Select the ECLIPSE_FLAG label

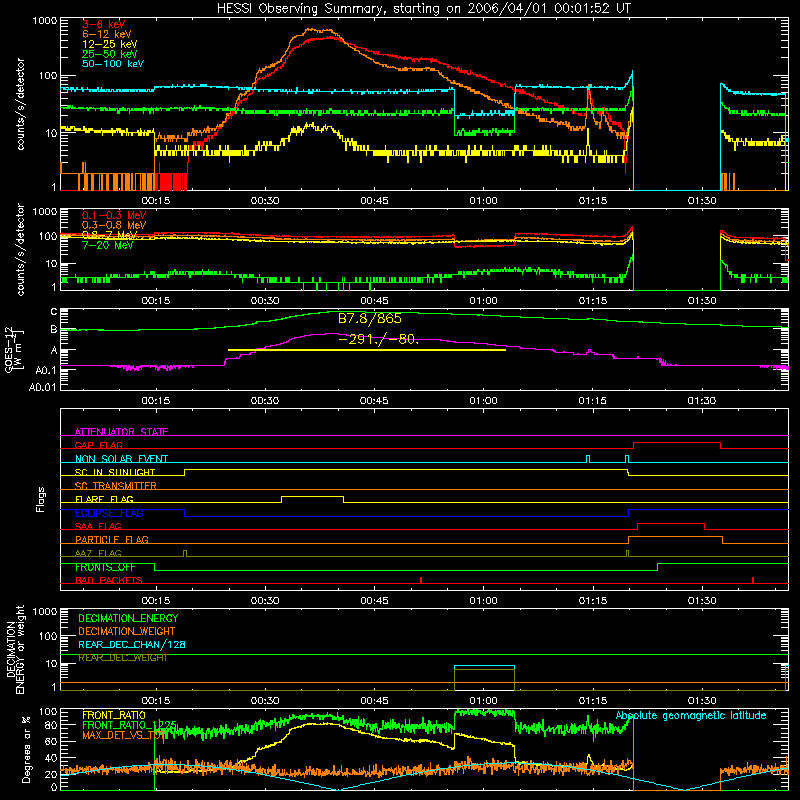pos(109,513)
